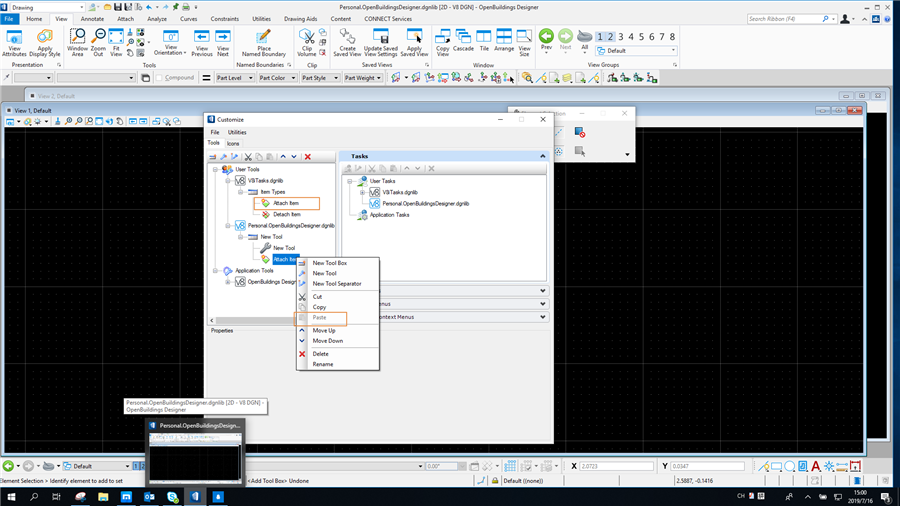Click Create Saved View
The width and height of the screenshot is (900, 506).
347,43
